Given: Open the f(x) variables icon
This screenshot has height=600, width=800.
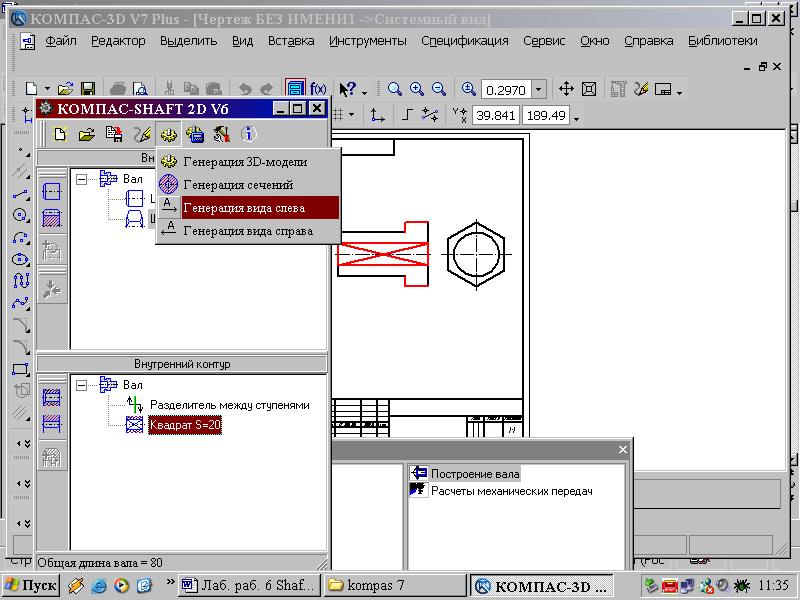Looking at the screenshot, I should point(318,89).
